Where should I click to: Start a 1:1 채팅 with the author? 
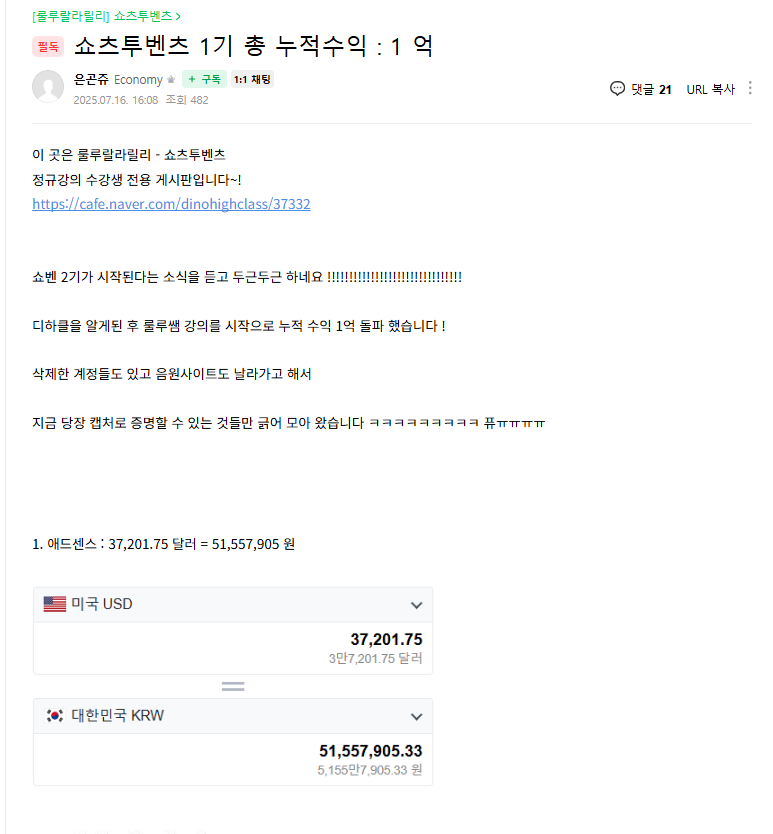point(252,79)
